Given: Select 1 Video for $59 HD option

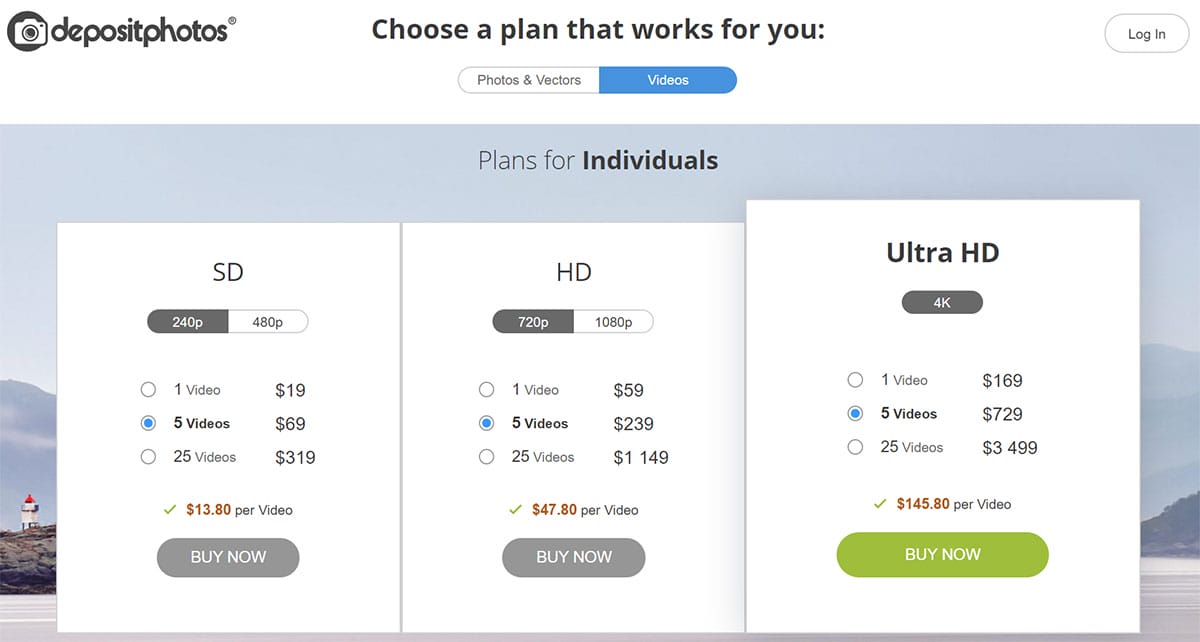Looking at the screenshot, I should click(x=487, y=390).
